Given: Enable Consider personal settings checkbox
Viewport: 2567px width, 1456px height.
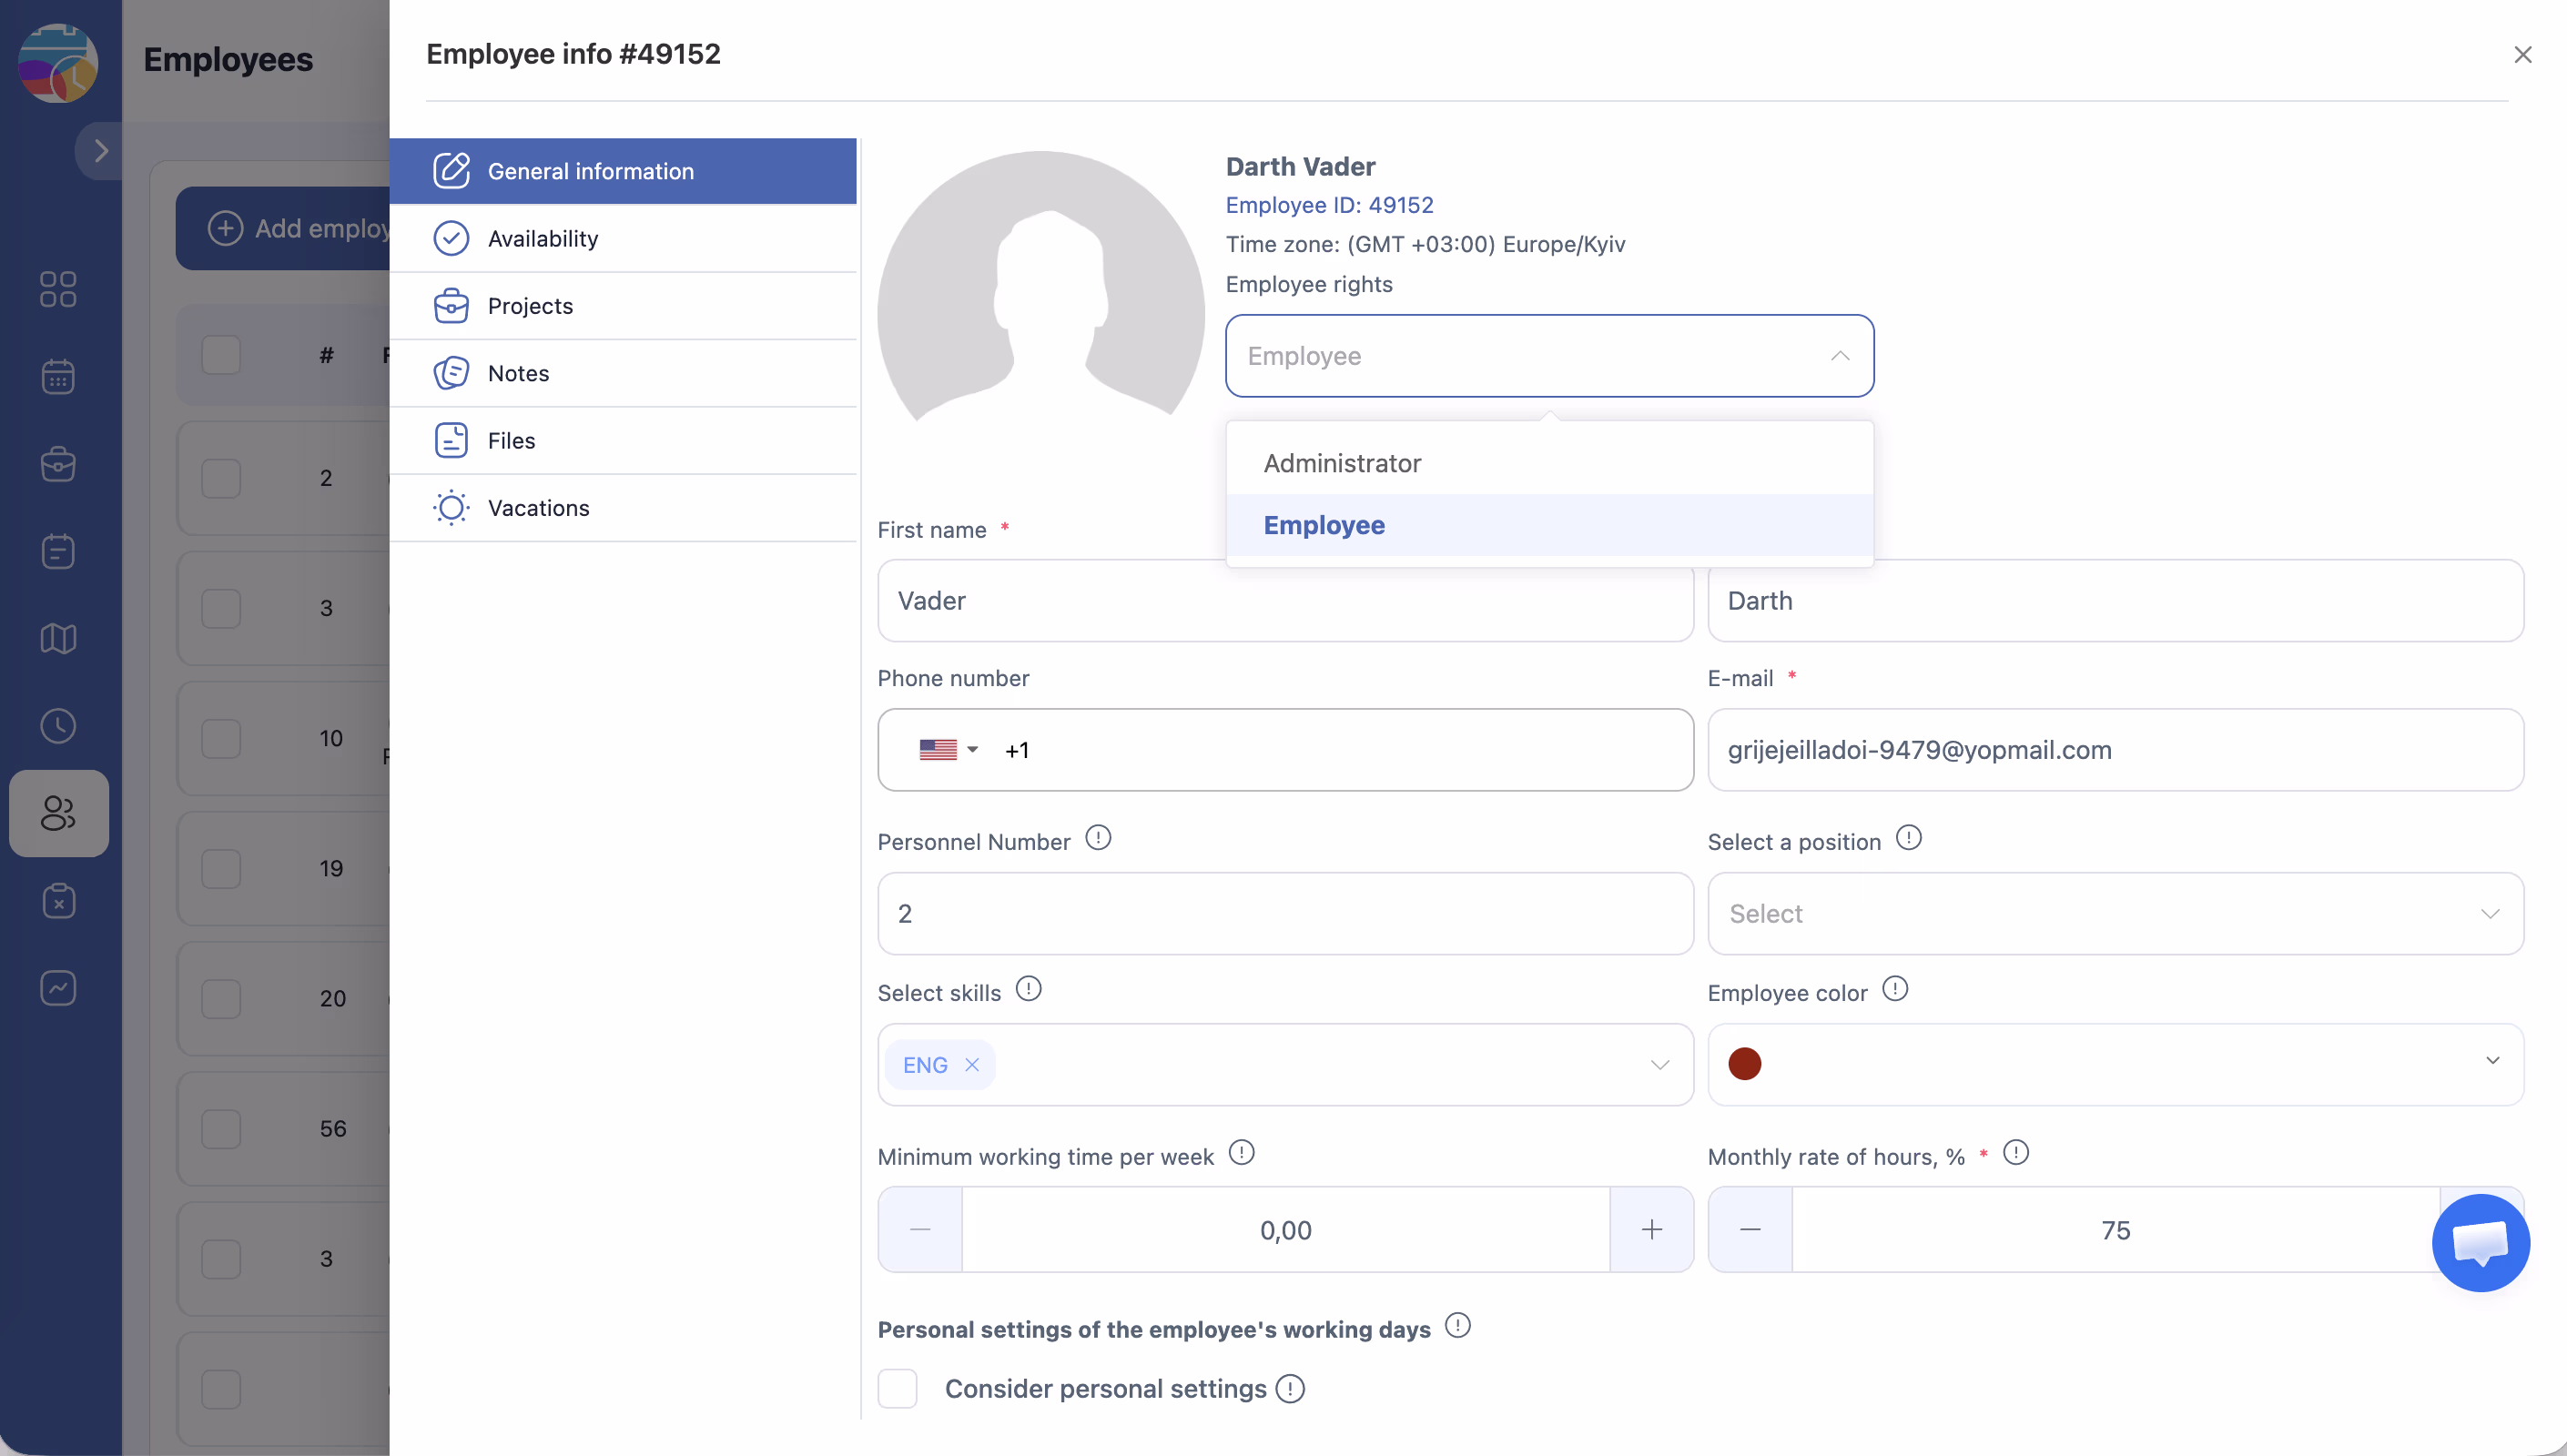Looking at the screenshot, I should point(897,1389).
